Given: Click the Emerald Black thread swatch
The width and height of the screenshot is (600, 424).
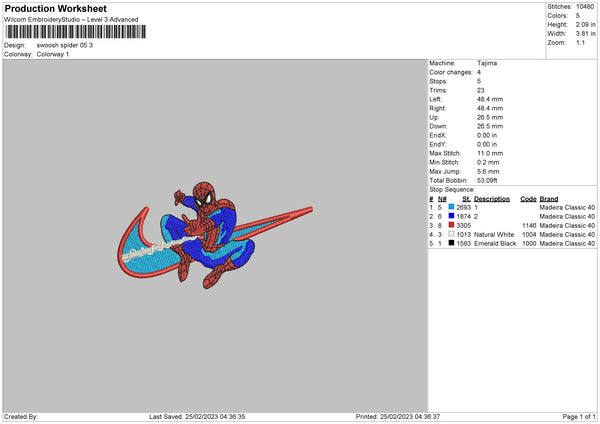Looking at the screenshot, I should click(x=451, y=243).
